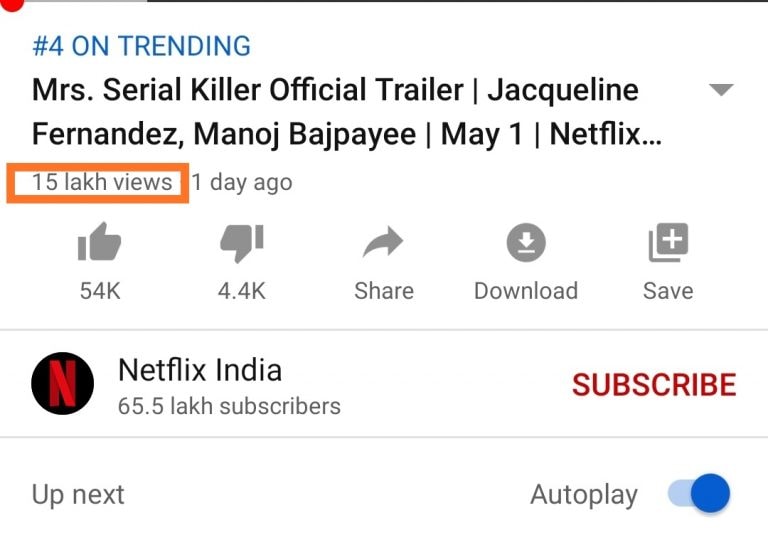Click the 1 day ago timestamp

click(x=243, y=182)
